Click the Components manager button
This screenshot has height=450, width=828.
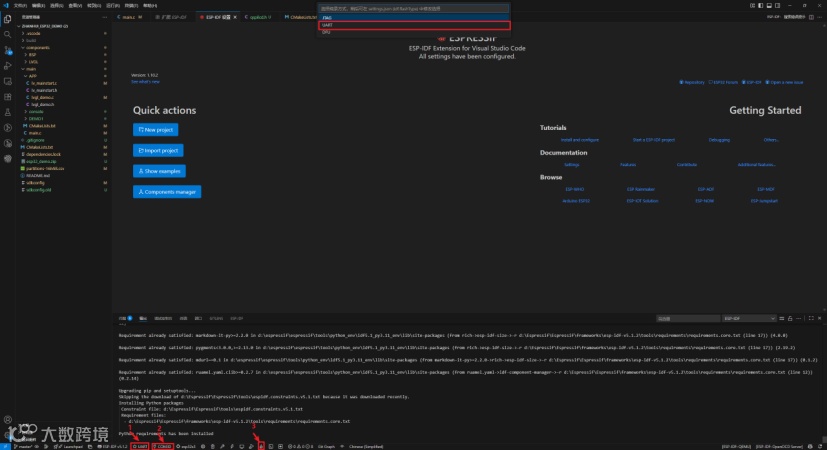(167, 192)
